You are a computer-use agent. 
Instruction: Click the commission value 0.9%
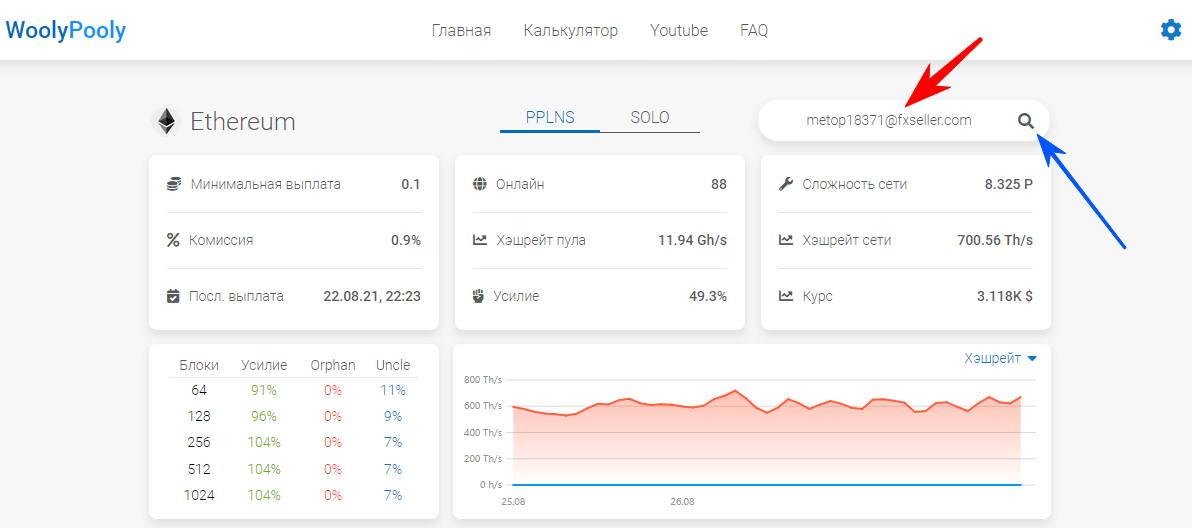[x=406, y=240]
